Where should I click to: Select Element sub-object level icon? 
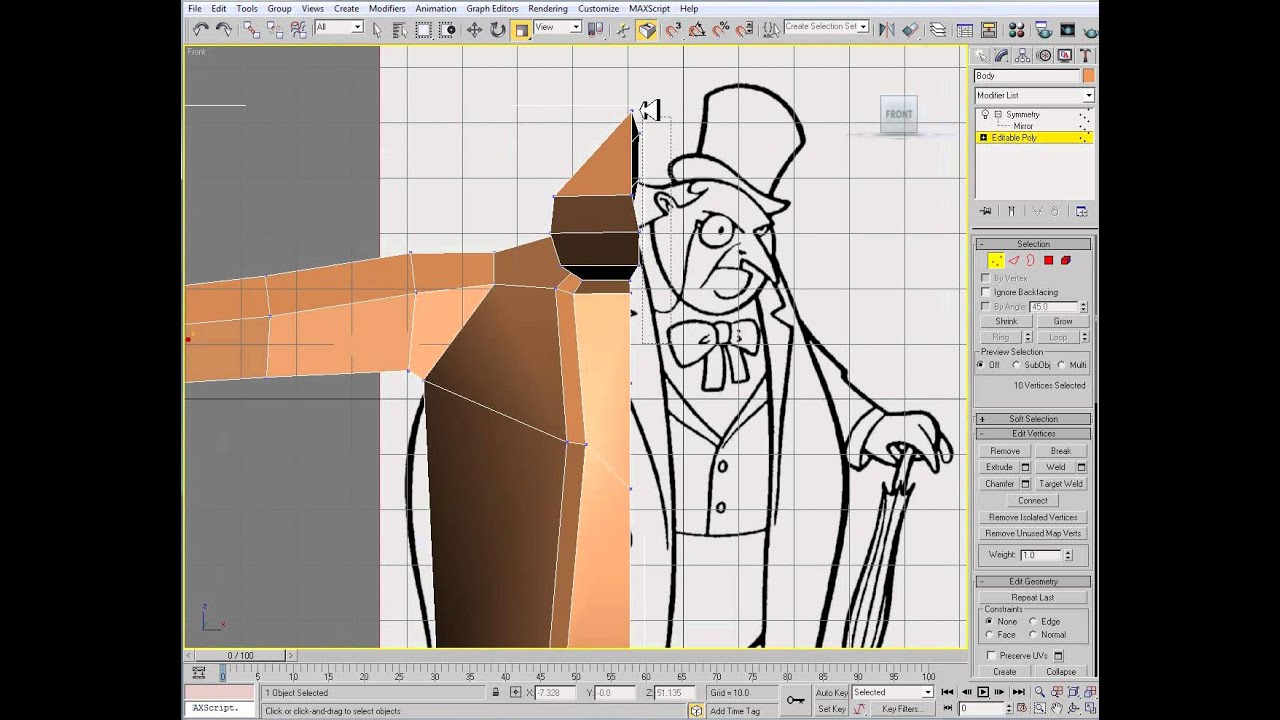click(x=1065, y=260)
